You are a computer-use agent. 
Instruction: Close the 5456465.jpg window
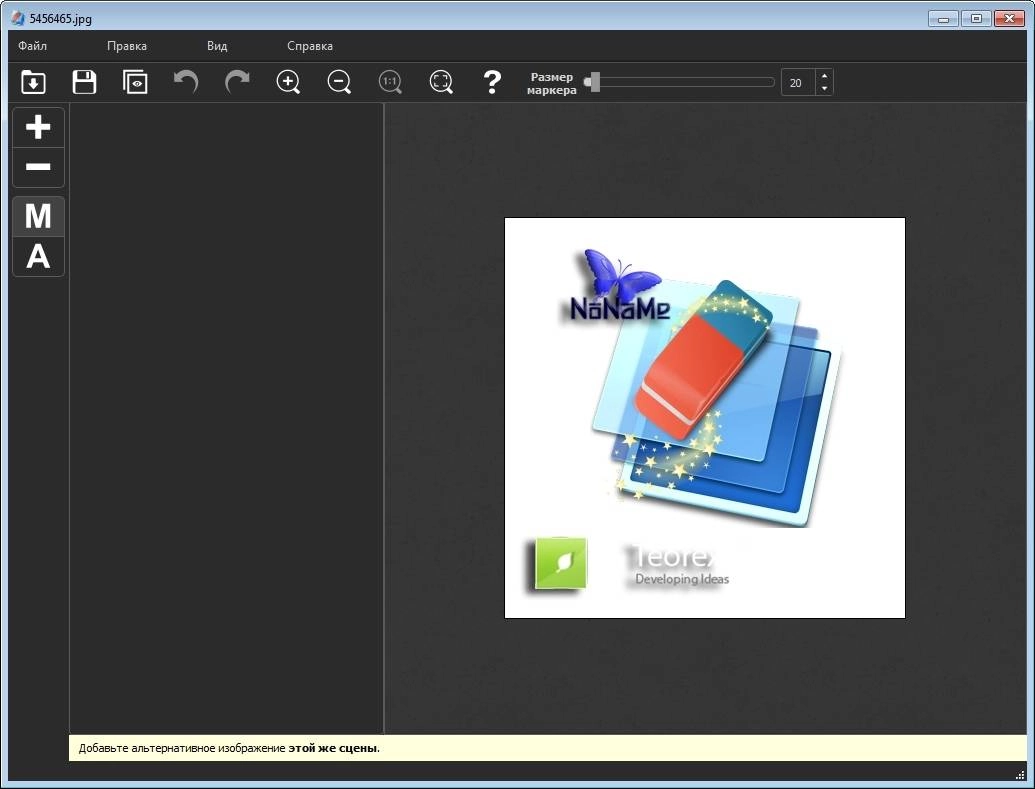point(1009,18)
